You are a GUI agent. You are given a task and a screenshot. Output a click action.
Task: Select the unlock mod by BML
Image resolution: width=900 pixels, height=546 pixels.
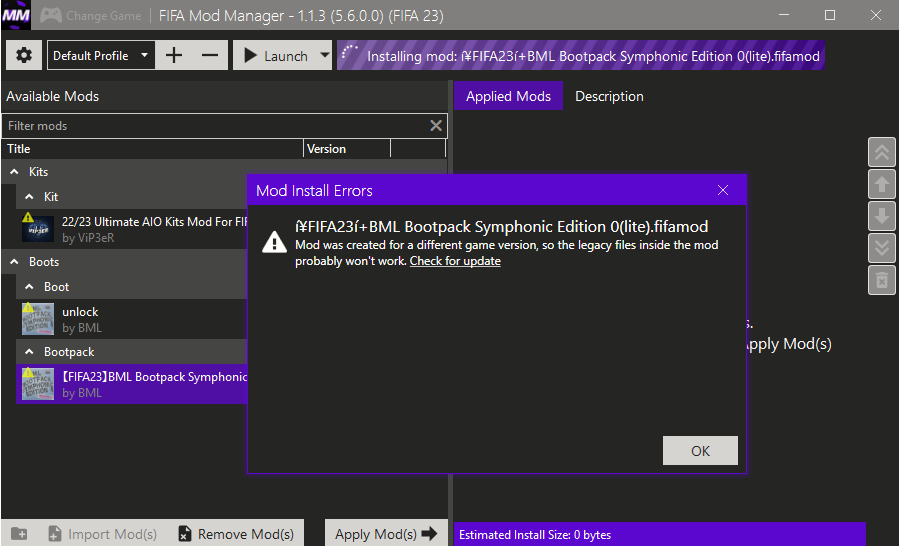132,319
